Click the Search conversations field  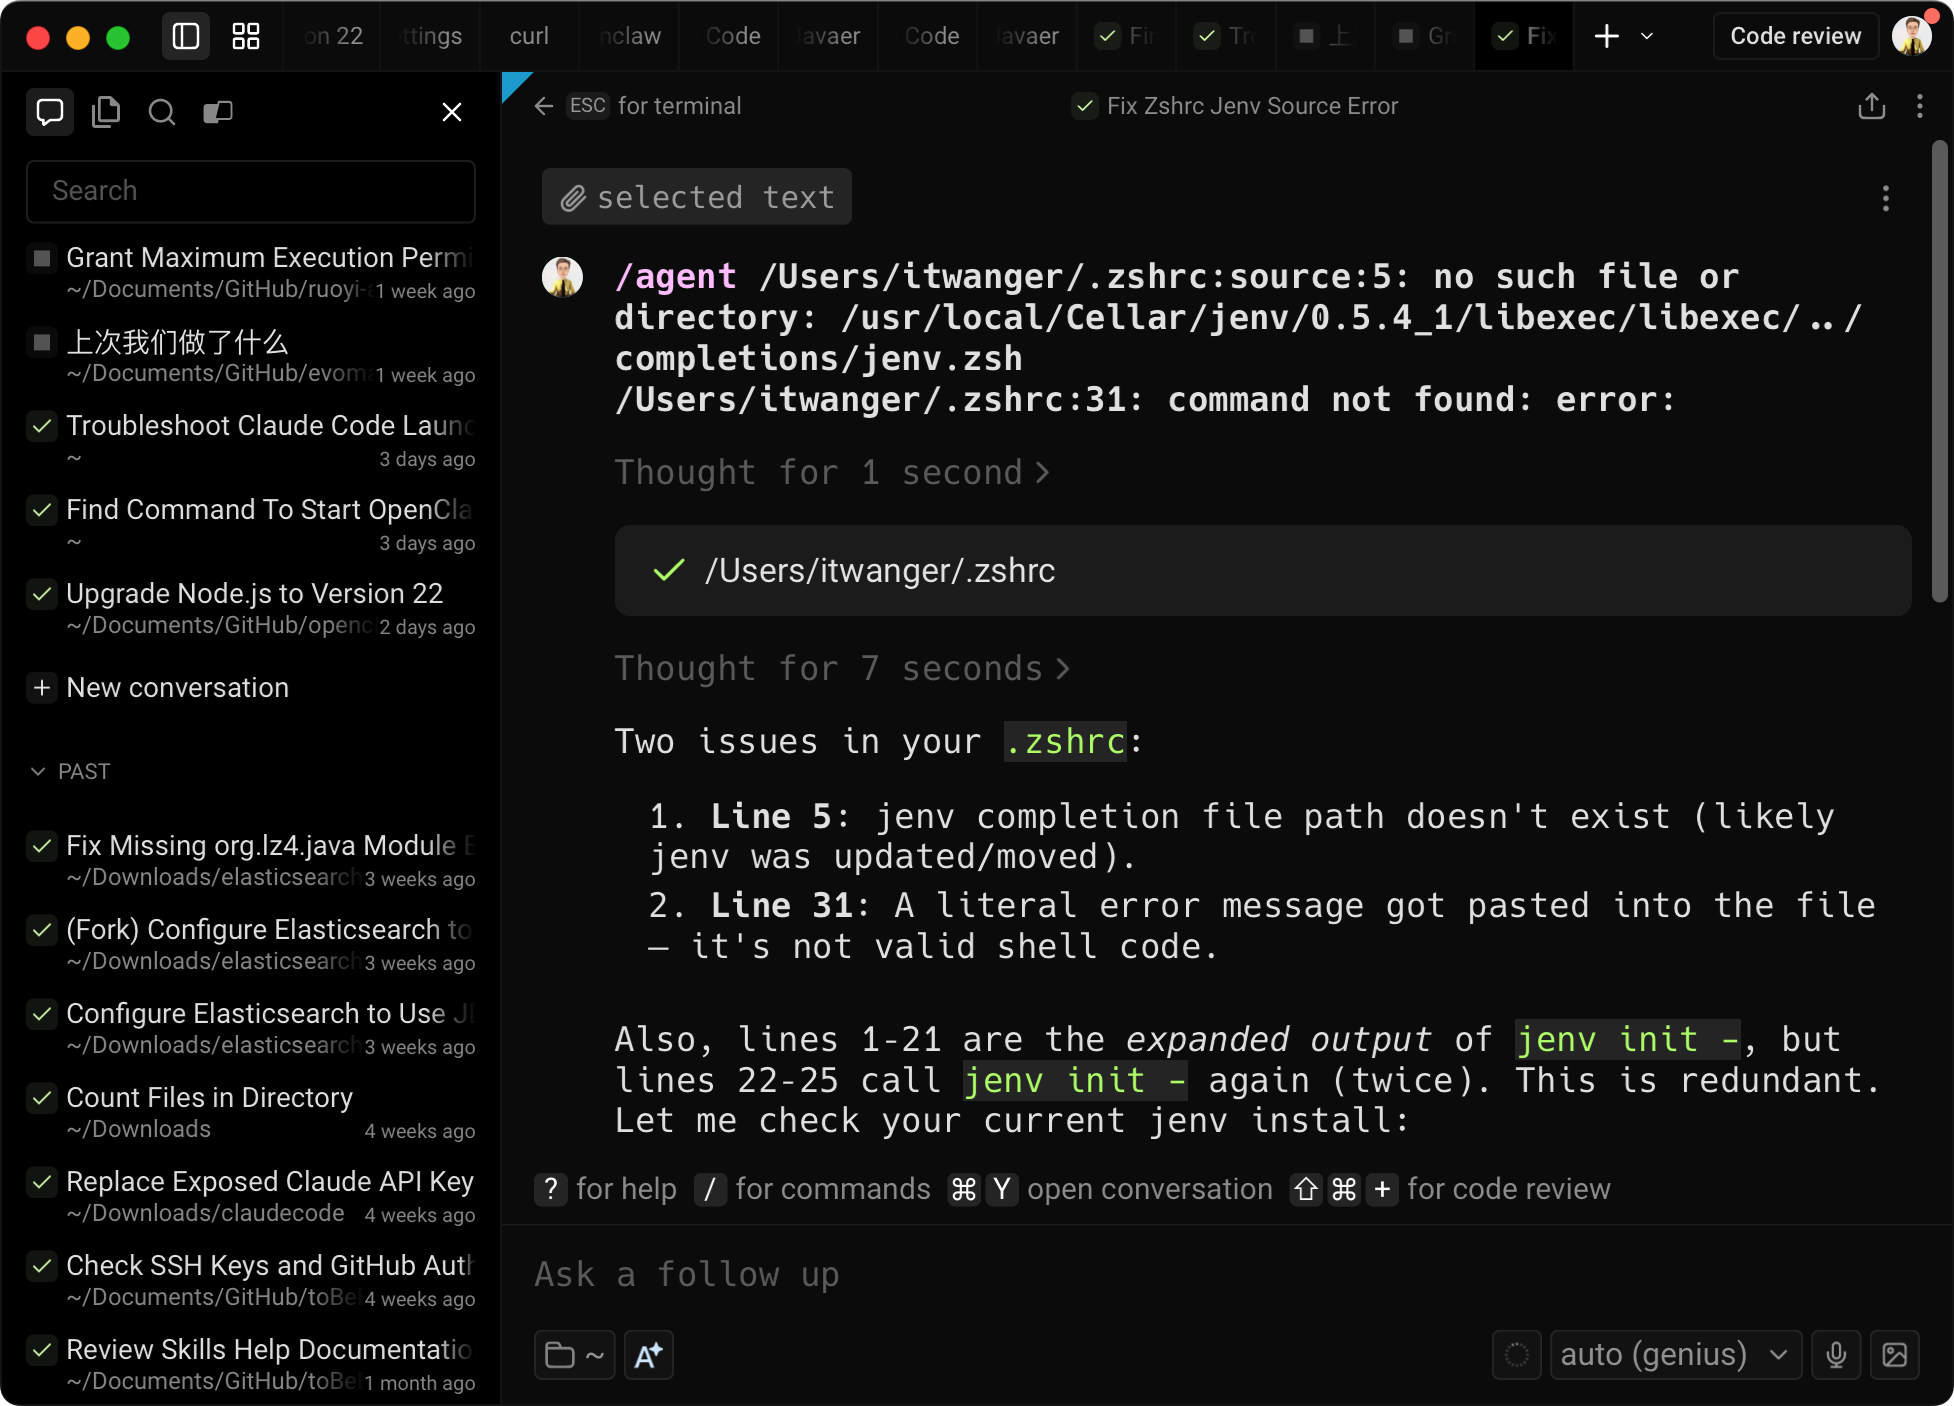pos(250,191)
